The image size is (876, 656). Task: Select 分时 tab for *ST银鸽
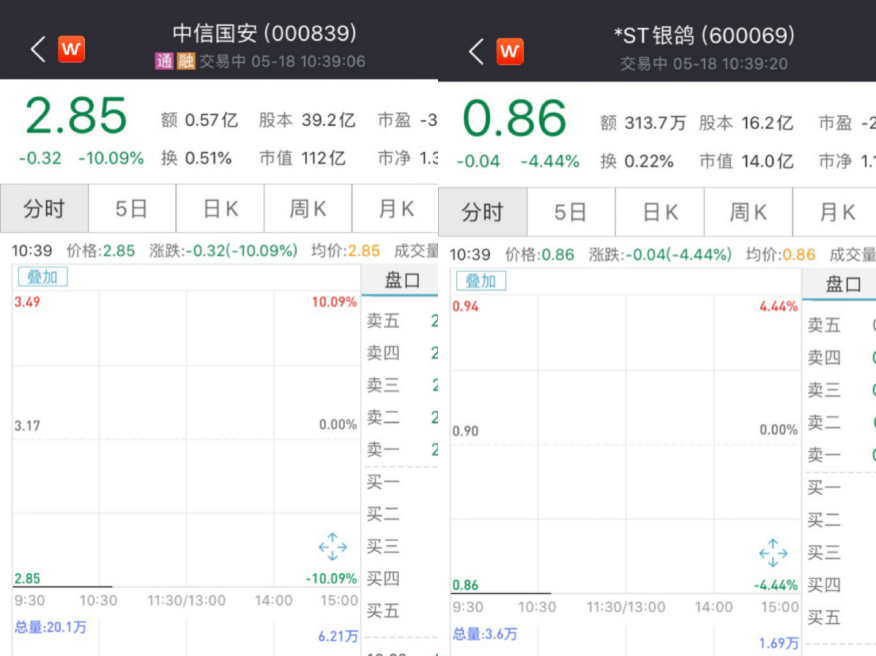pyautogui.click(x=483, y=212)
